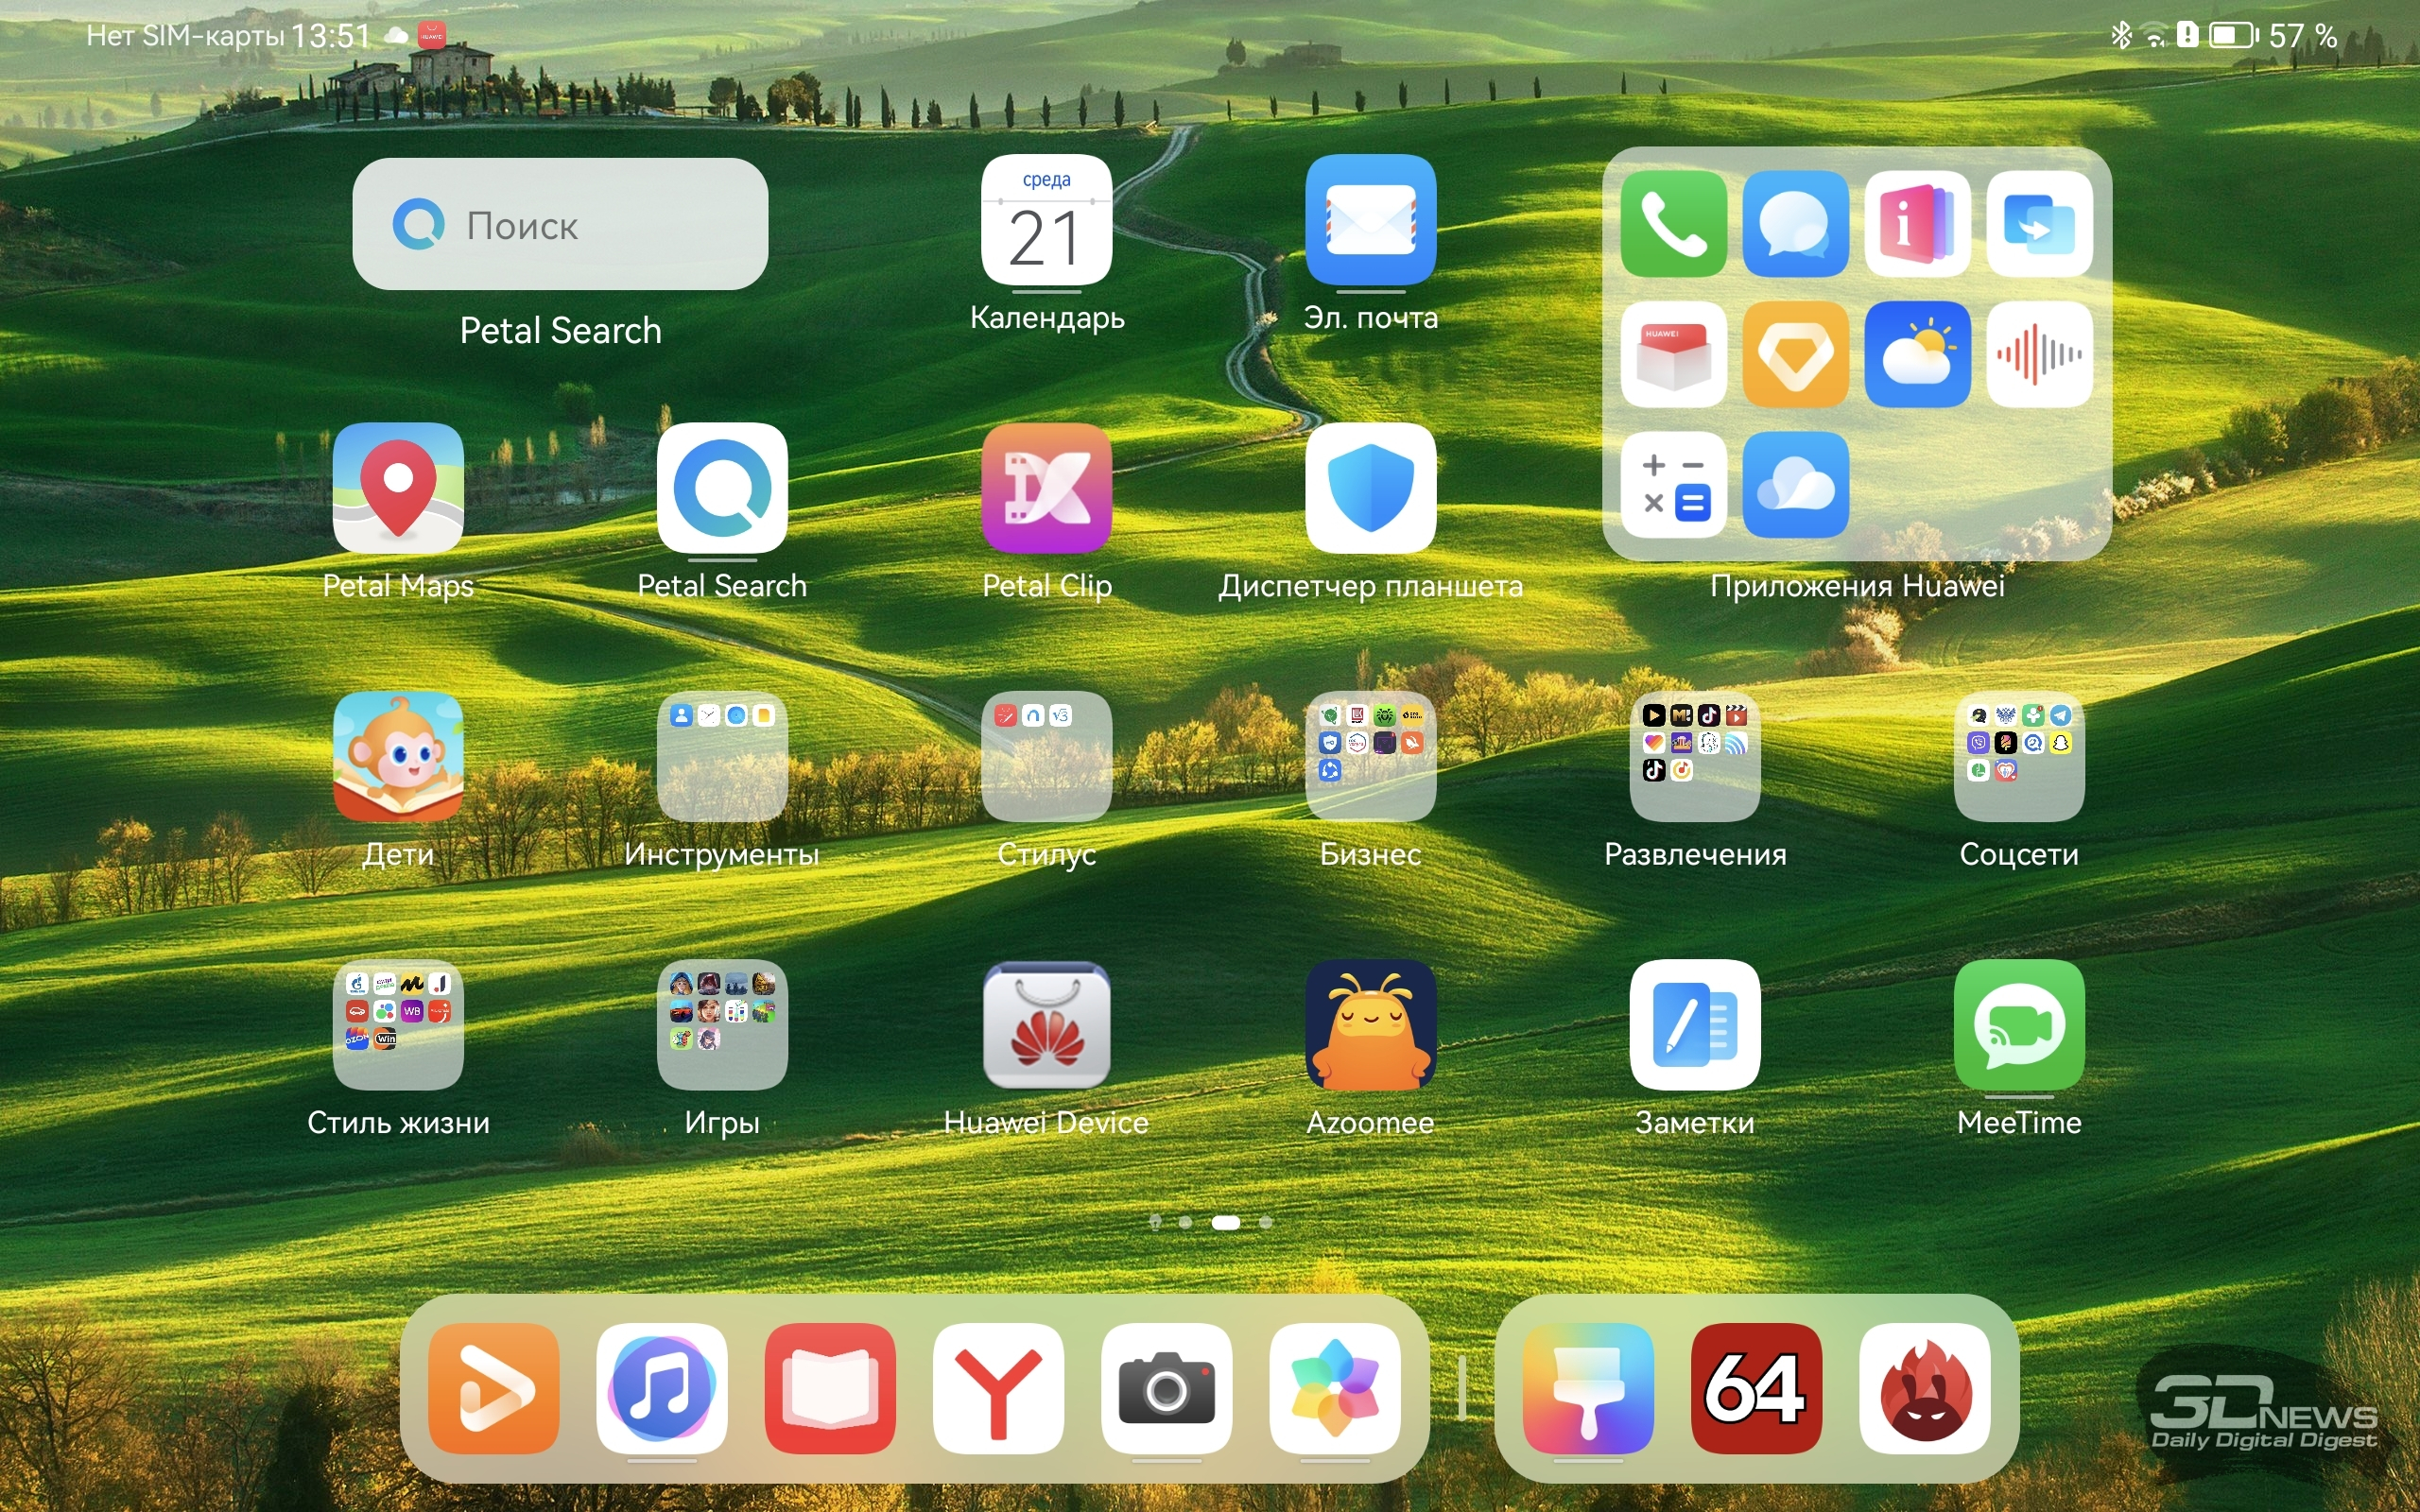The image size is (2420, 1512).
Task: Open the Calculator in Huawei folder
Action: pos(1673,485)
